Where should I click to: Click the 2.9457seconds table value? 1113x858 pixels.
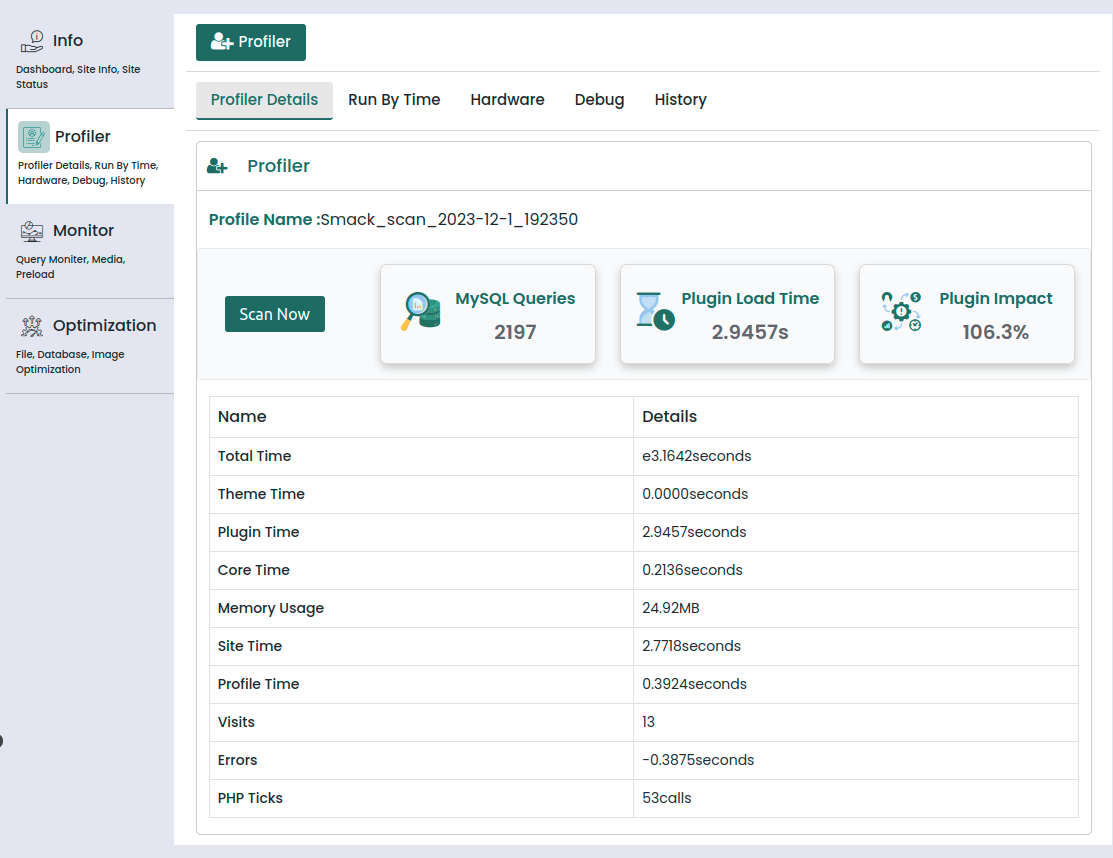point(694,532)
